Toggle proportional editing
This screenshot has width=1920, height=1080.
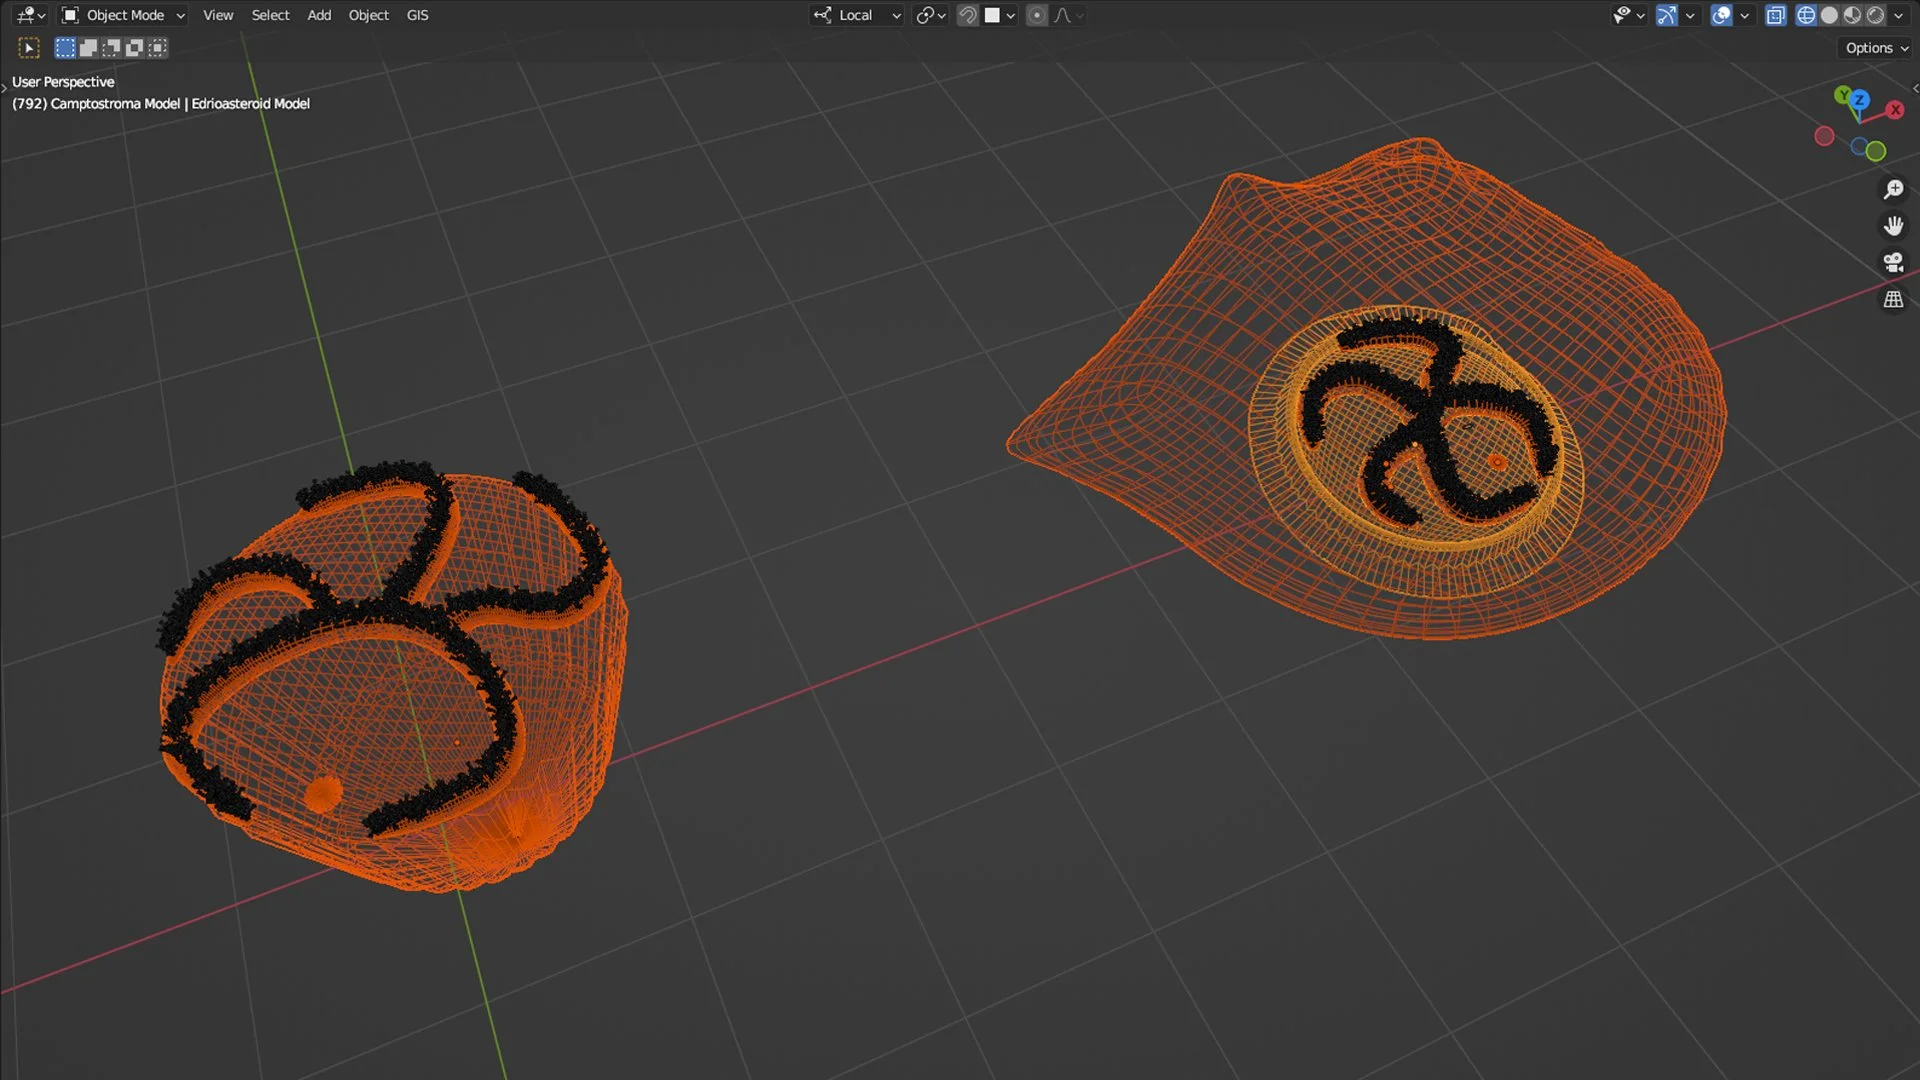[x=1037, y=15]
